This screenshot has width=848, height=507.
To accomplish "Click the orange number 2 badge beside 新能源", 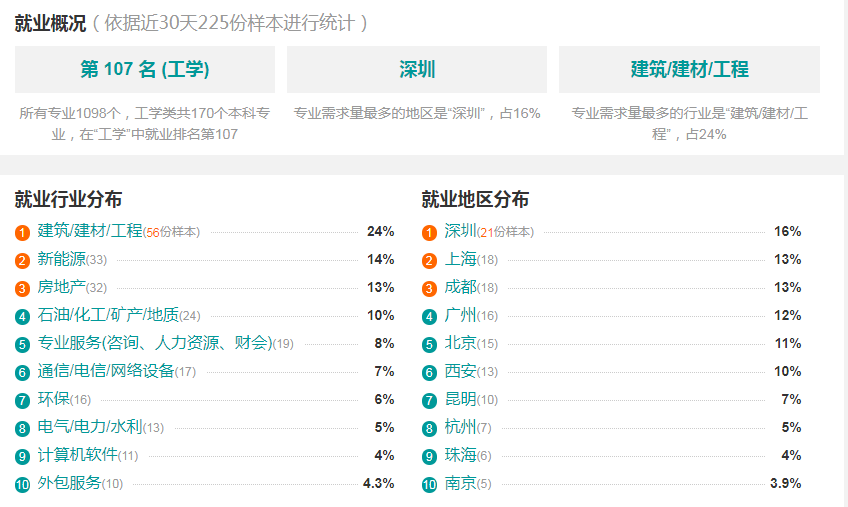I will [x=22, y=261].
